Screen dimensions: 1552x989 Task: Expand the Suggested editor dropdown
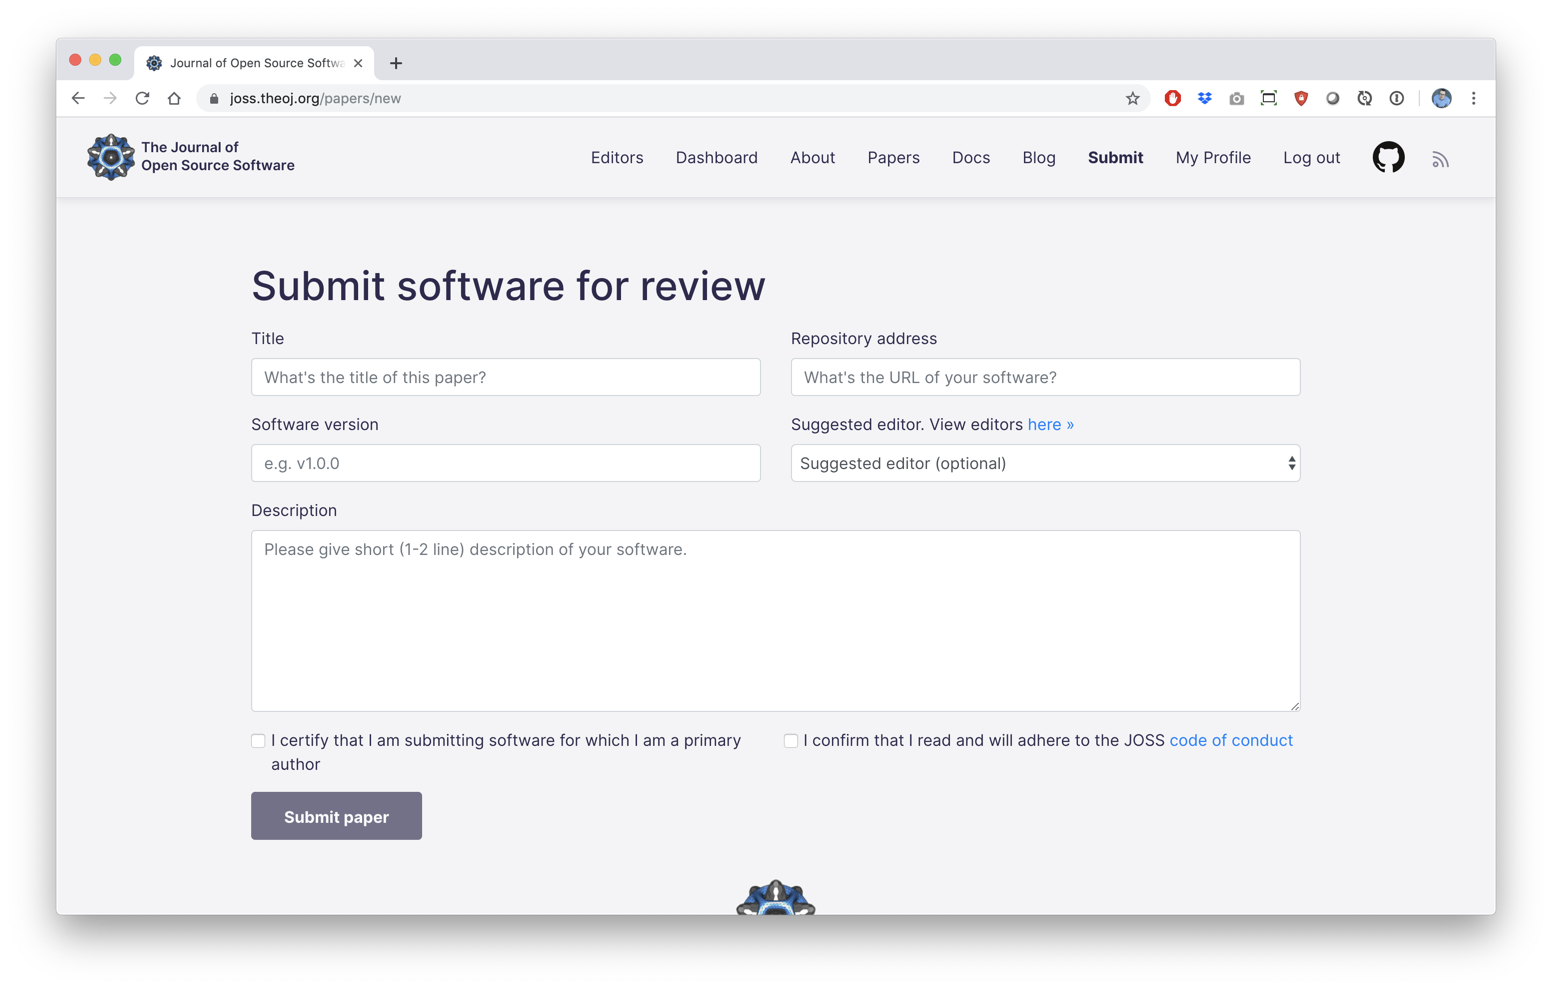(1045, 463)
